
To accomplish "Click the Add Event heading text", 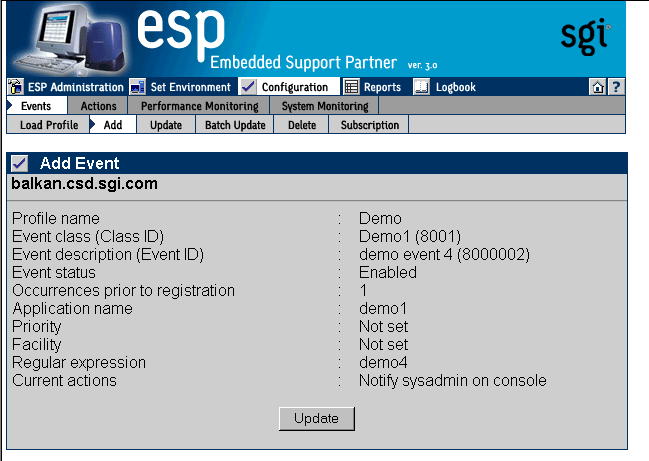I will pos(79,163).
